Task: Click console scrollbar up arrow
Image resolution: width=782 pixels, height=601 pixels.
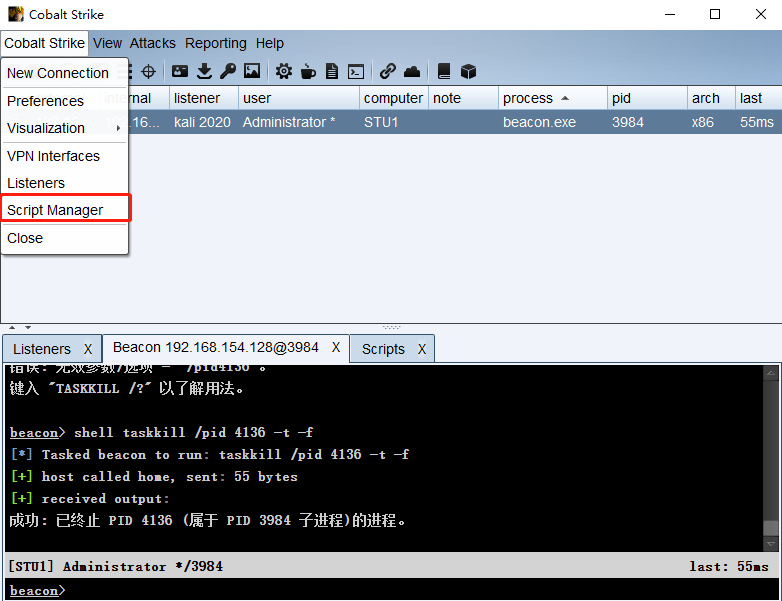Action: click(x=771, y=373)
